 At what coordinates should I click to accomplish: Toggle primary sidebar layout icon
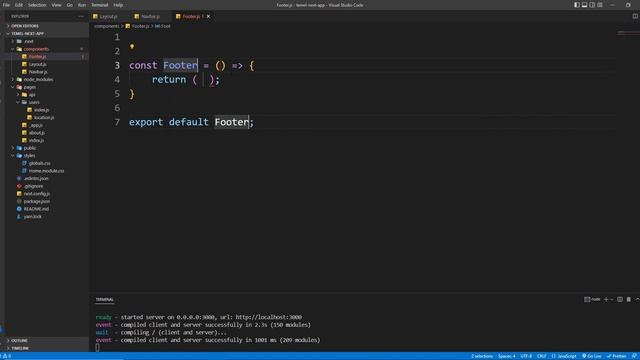pyautogui.click(x=577, y=5)
